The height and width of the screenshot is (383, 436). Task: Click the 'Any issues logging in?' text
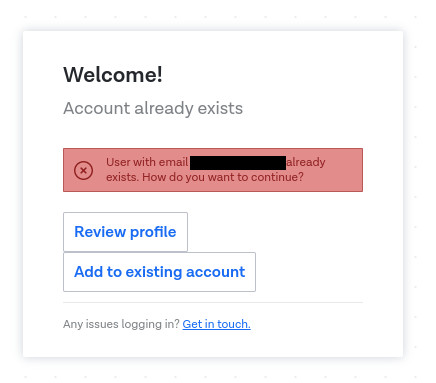click(x=121, y=324)
